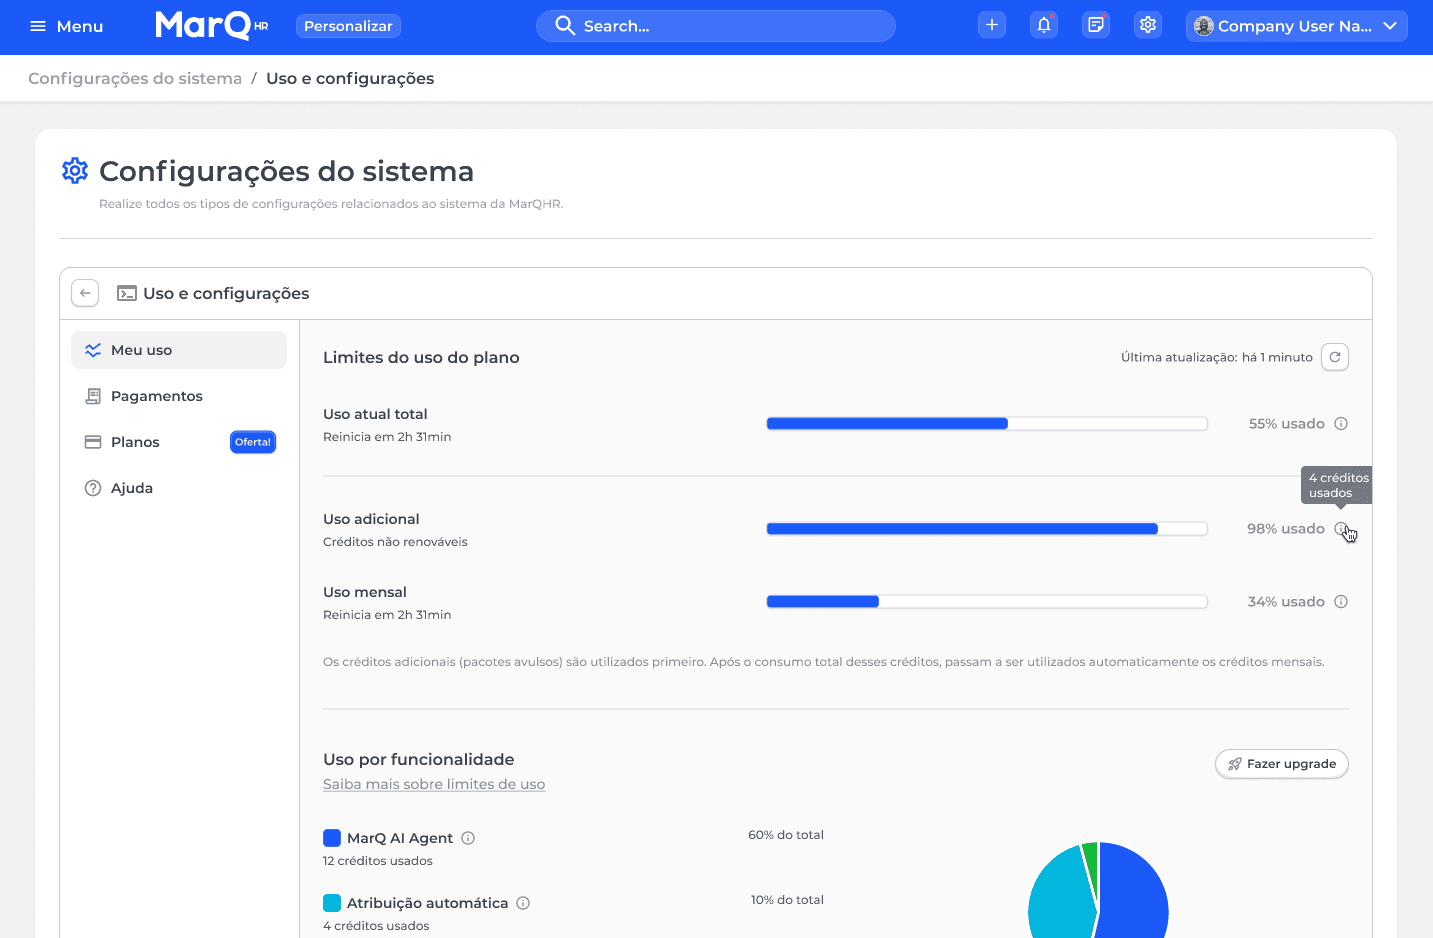Open the Ajuda sidebar item

pos(179,488)
